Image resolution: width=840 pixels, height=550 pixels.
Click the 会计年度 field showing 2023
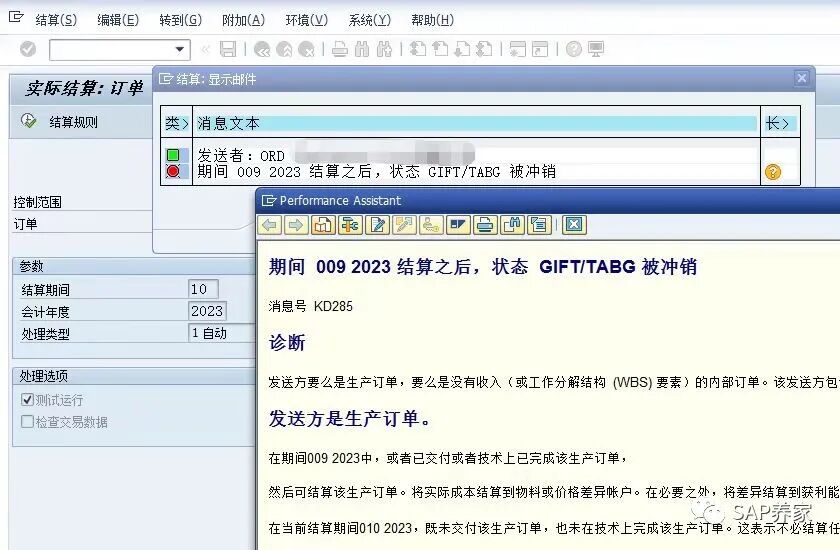click(207, 311)
